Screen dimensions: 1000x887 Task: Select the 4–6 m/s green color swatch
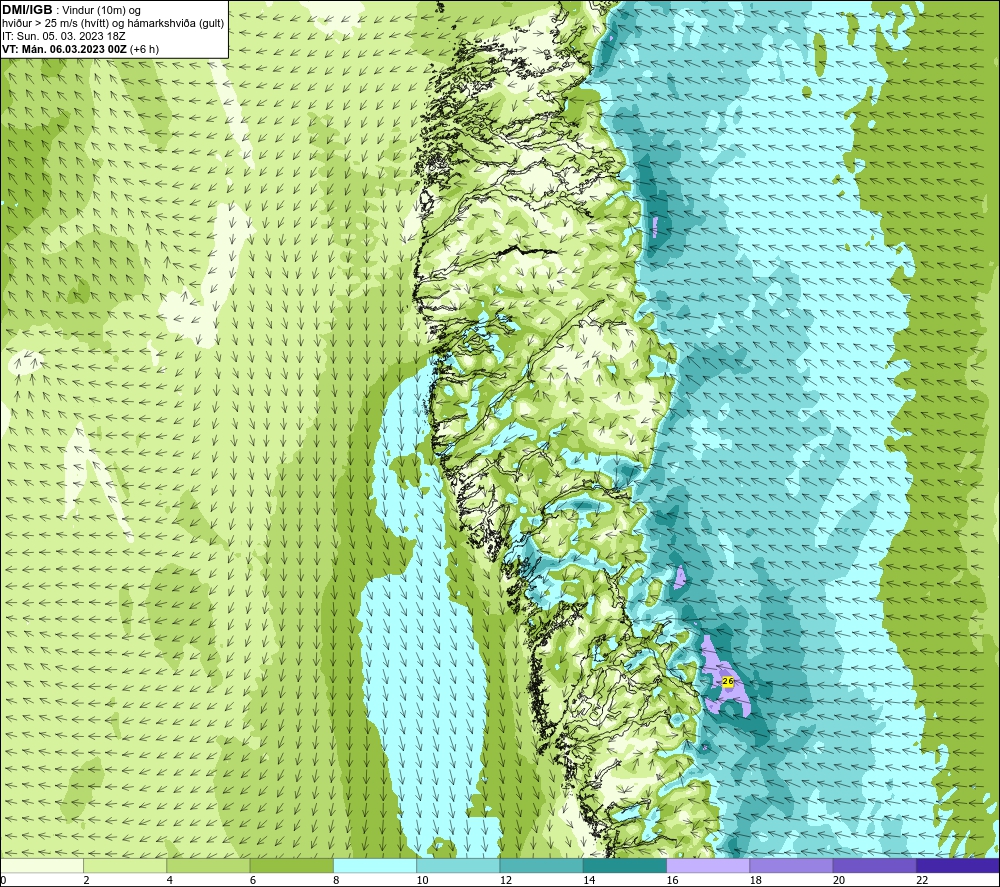(209, 866)
